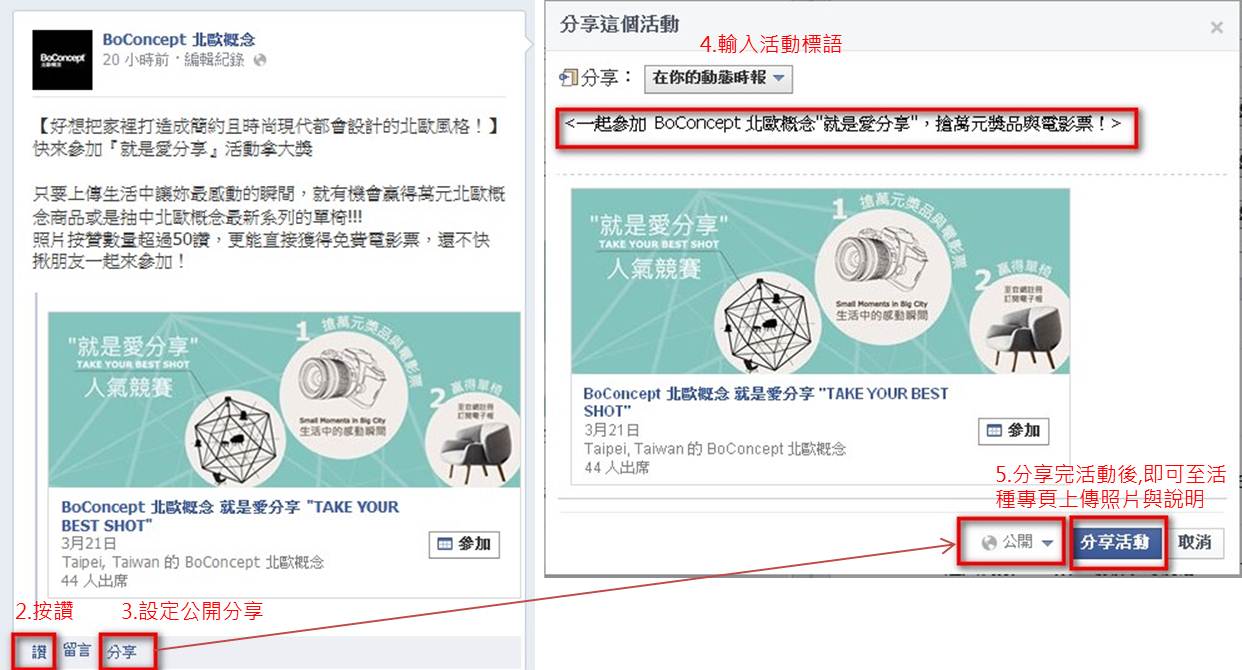This screenshot has height=670, width=1242.
Task: Open the event title link in the post card
Action: [230, 516]
